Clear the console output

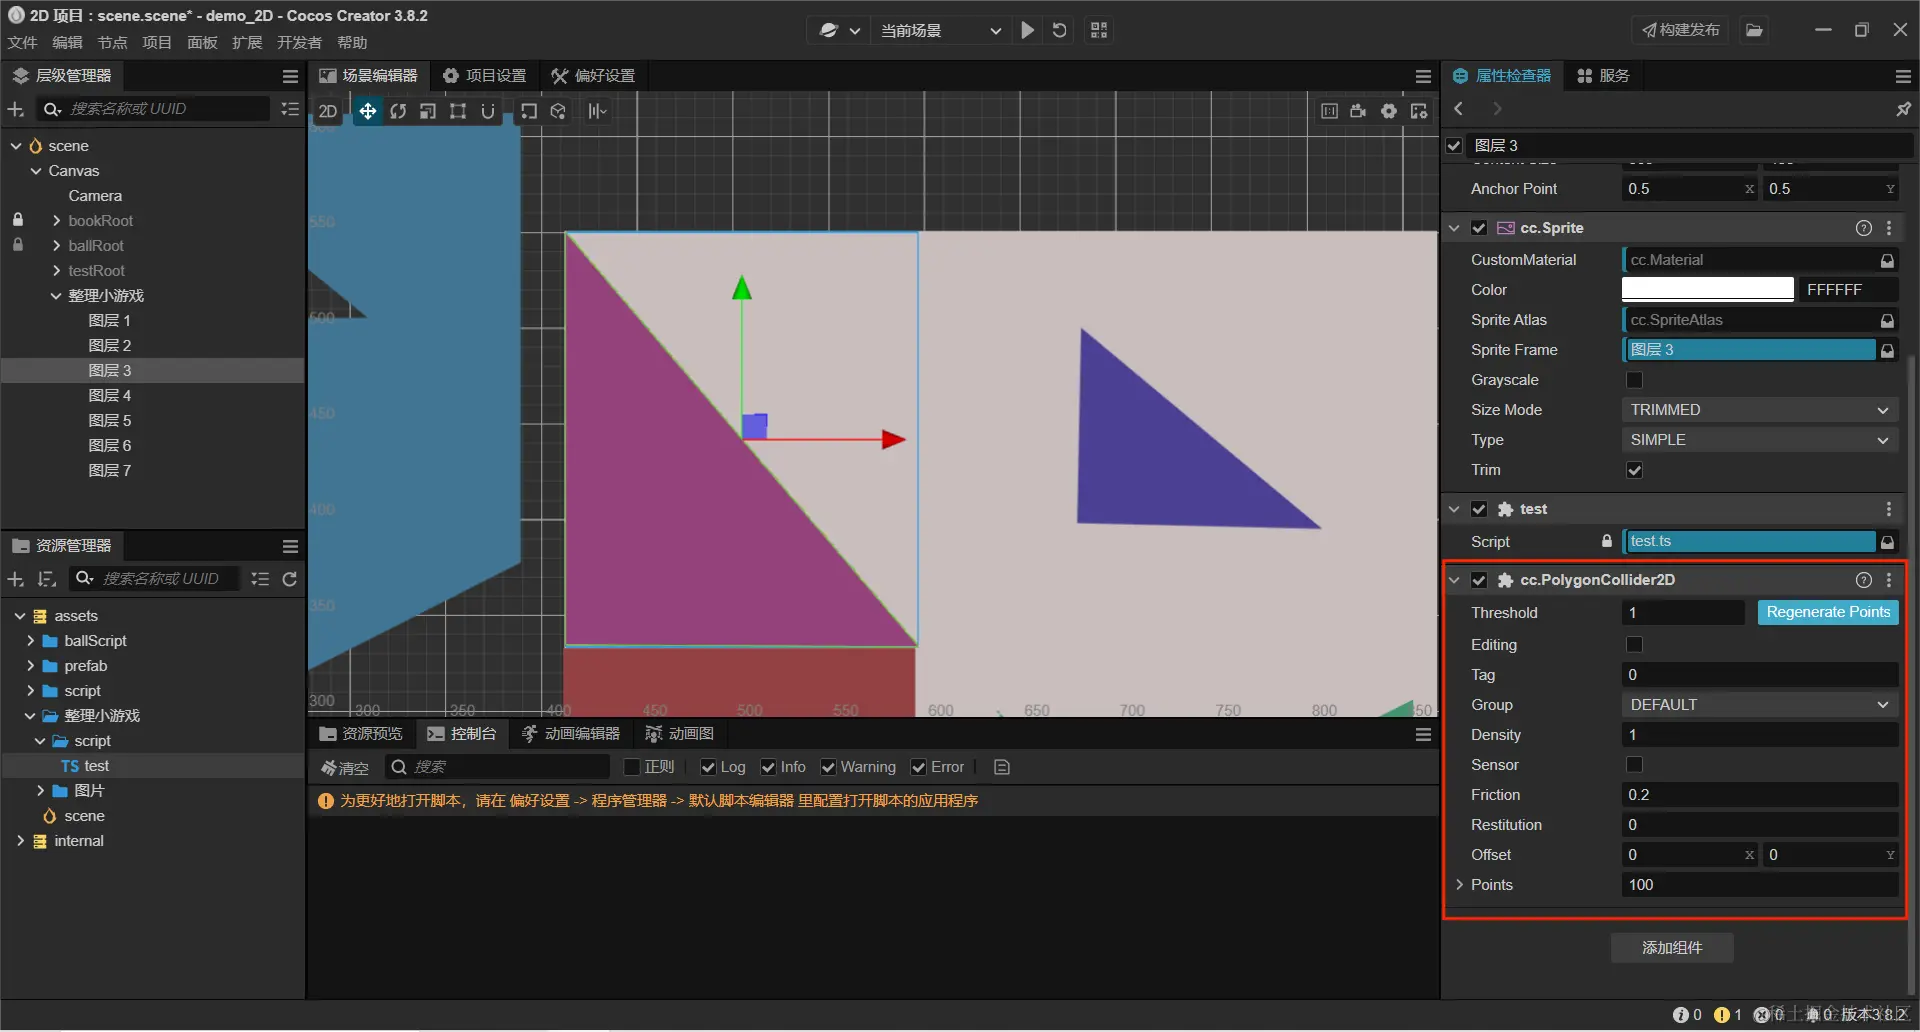(345, 767)
